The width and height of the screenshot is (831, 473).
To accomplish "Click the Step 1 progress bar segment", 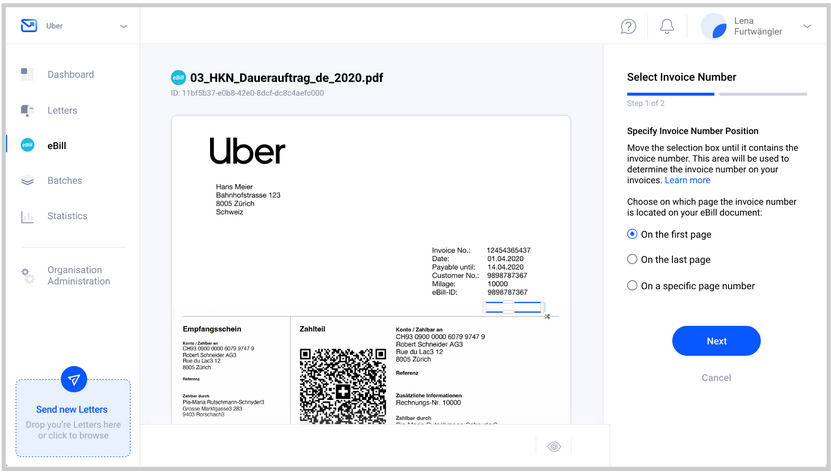I will [670, 94].
